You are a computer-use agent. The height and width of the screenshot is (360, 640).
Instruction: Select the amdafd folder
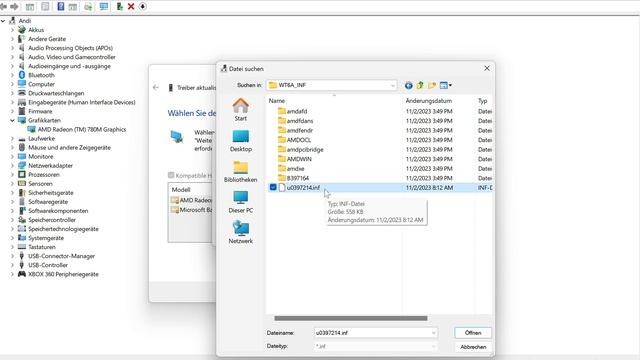pyautogui.click(x=297, y=111)
